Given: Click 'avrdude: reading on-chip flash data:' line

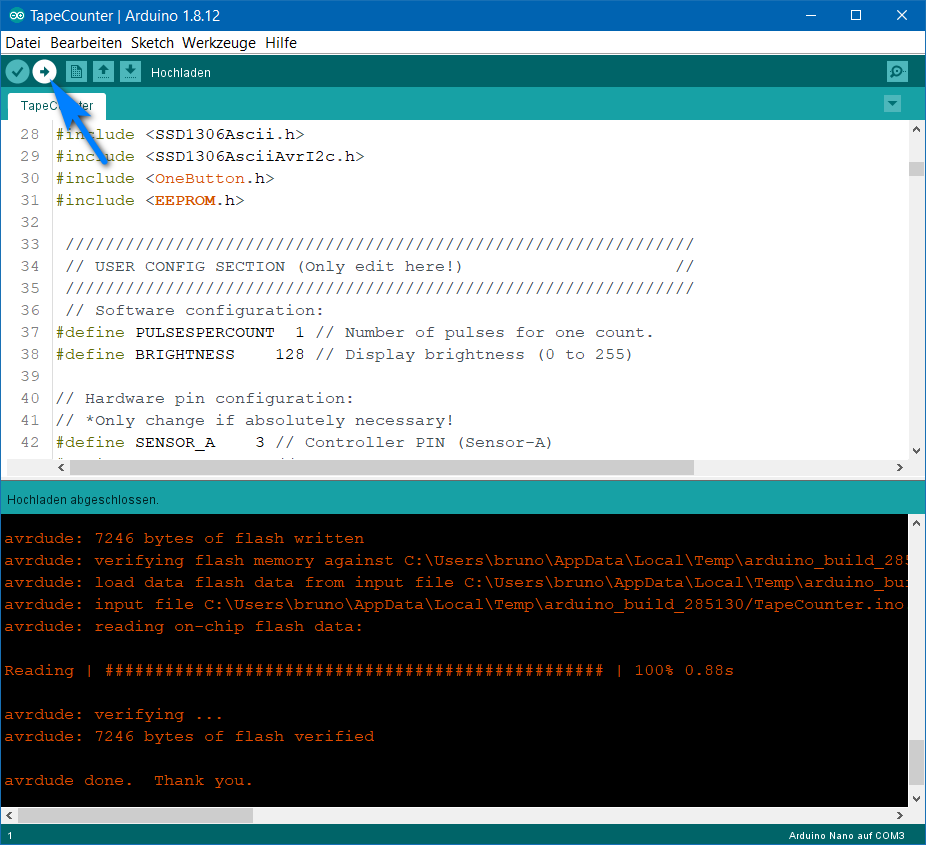Looking at the screenshot, I should click(x=184, y=627).
